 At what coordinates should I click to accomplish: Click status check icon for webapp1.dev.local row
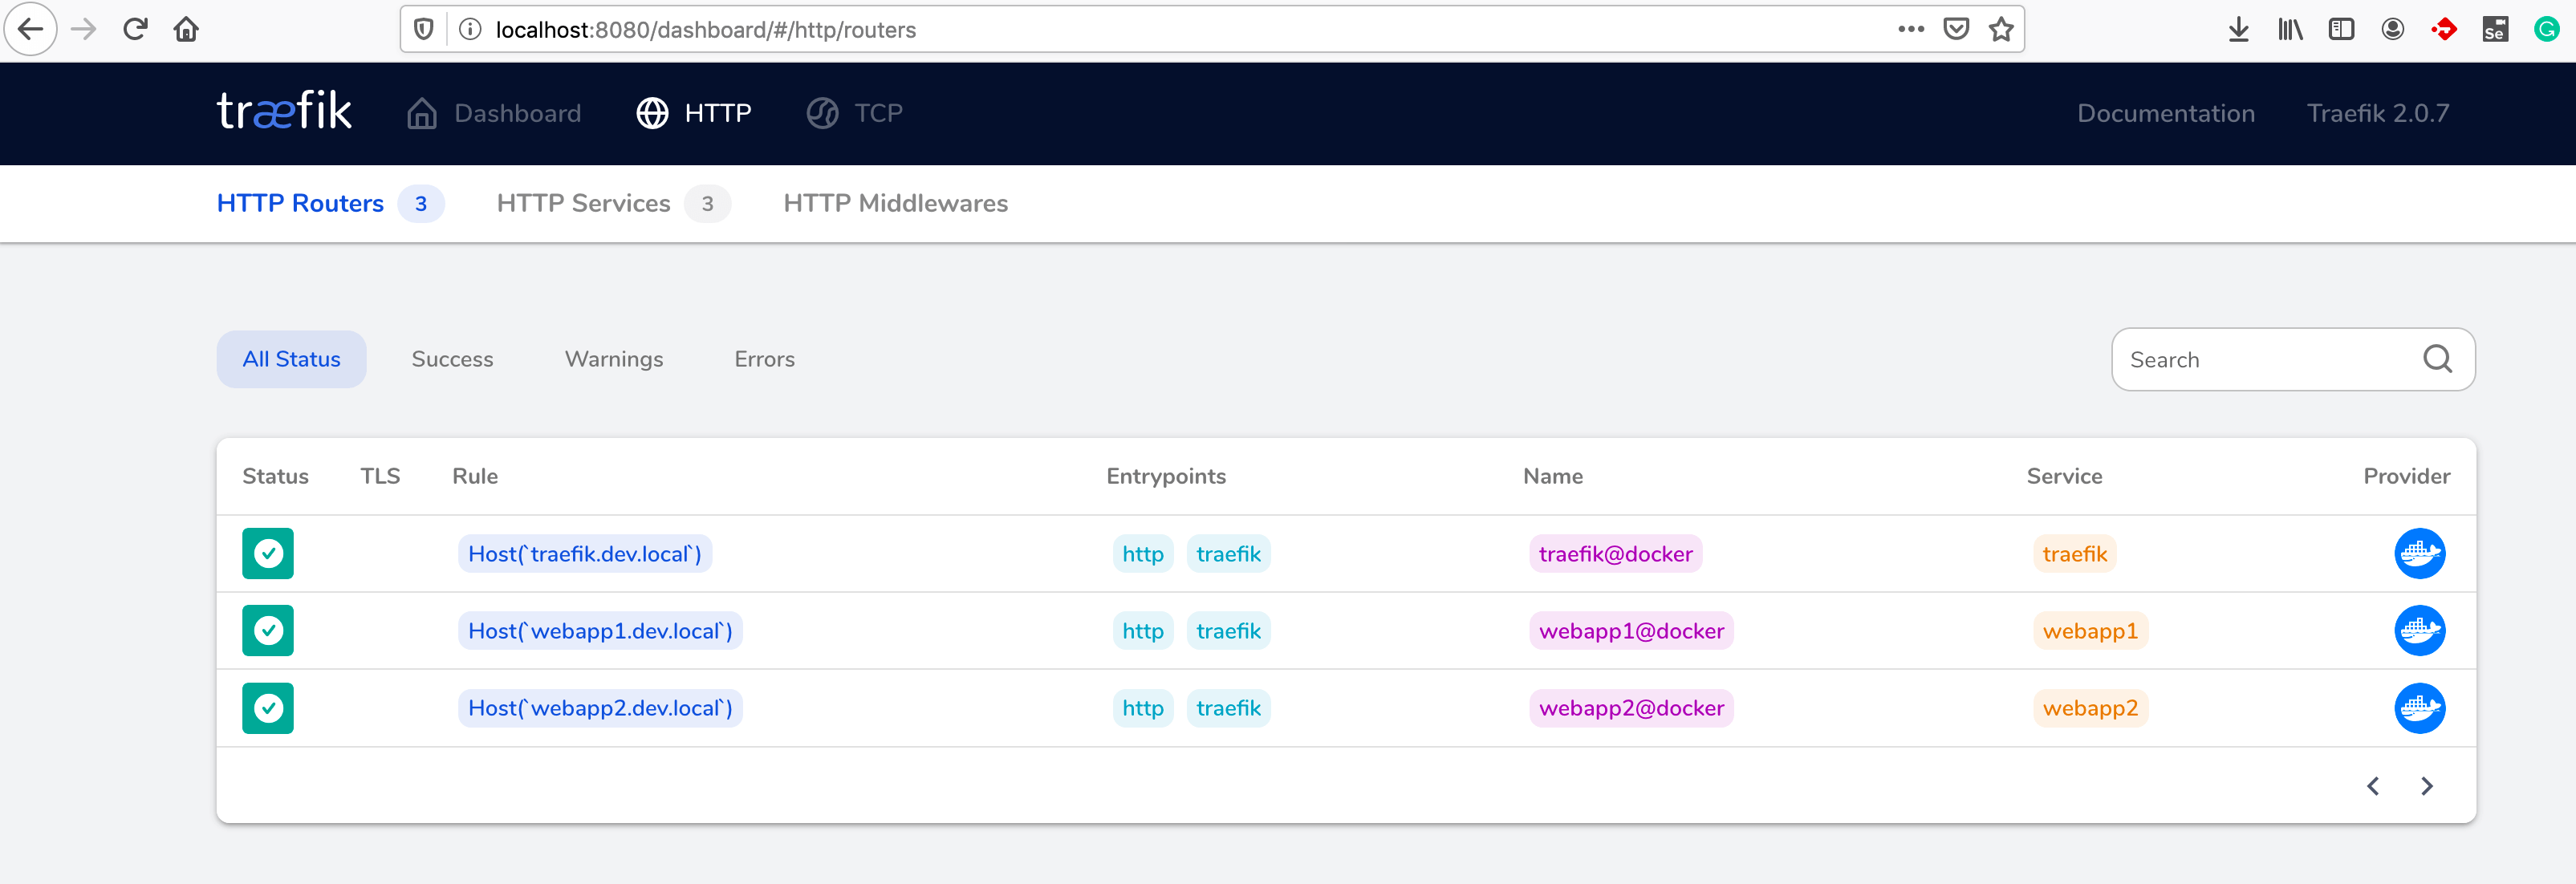pos(268,630)
